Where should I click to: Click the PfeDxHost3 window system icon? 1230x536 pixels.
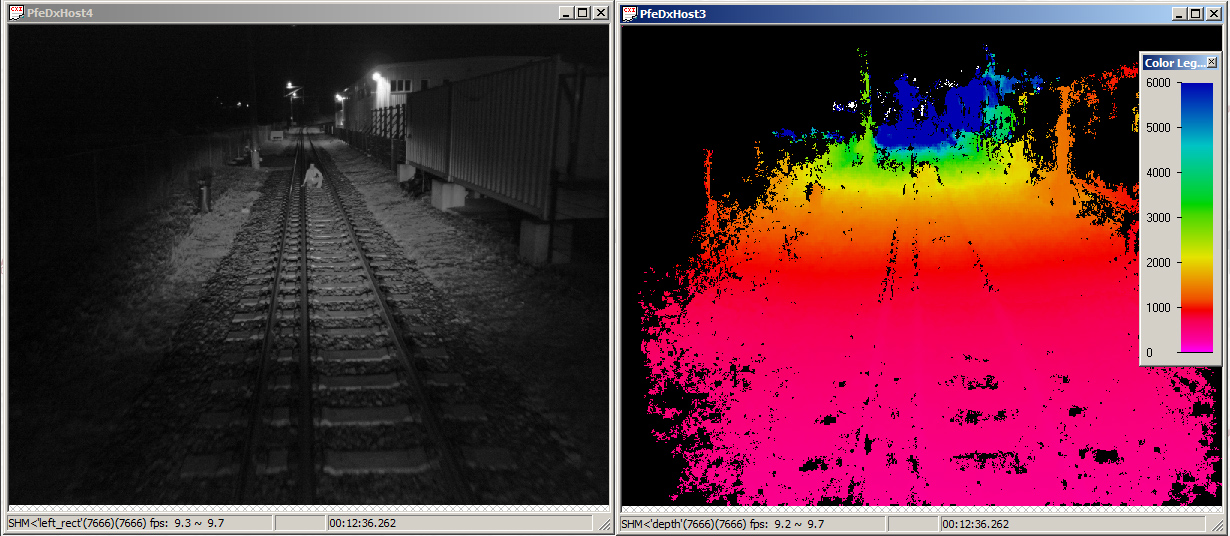click(x=629, y=13)
